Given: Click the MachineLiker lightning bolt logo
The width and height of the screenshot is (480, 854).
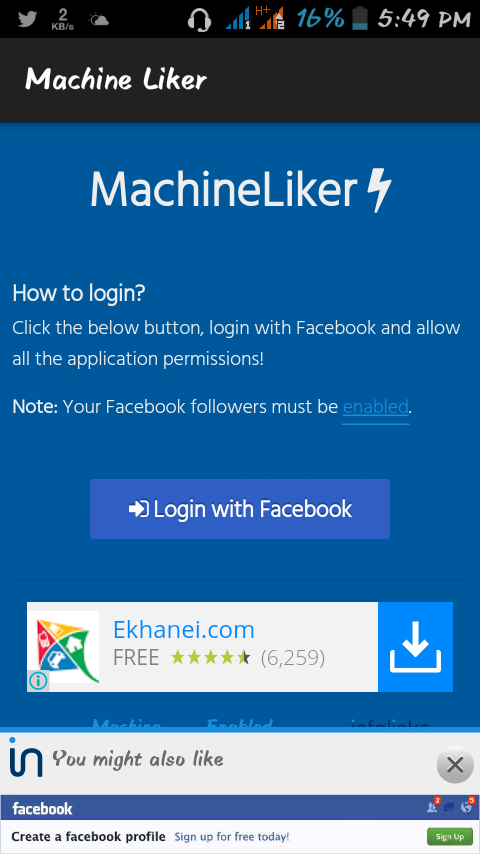Looking at the screenshot, I should (x=379, y=190).
